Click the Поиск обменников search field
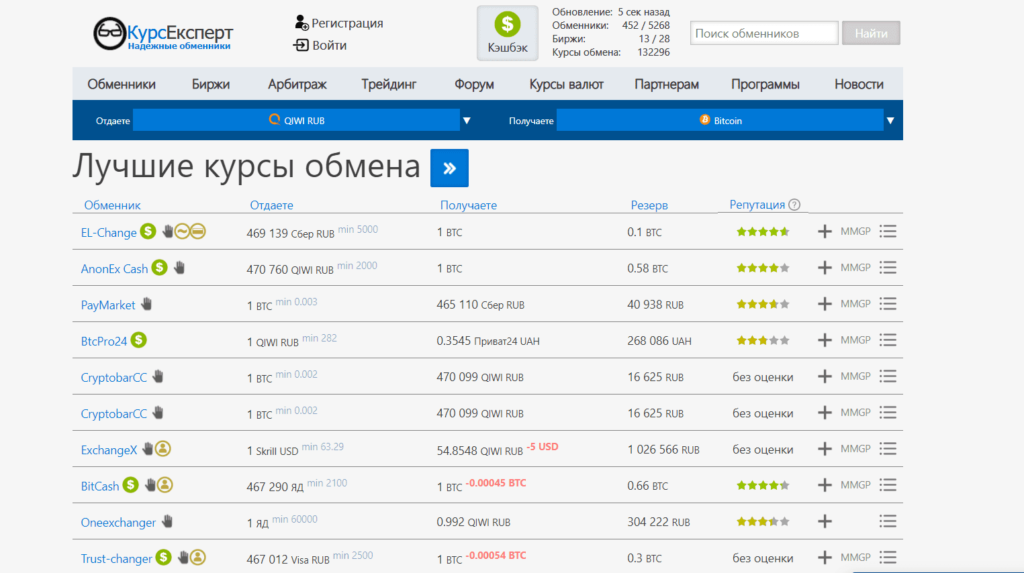Image resolution: width=1024 pixels, height=573 pixels. [764, 33]
